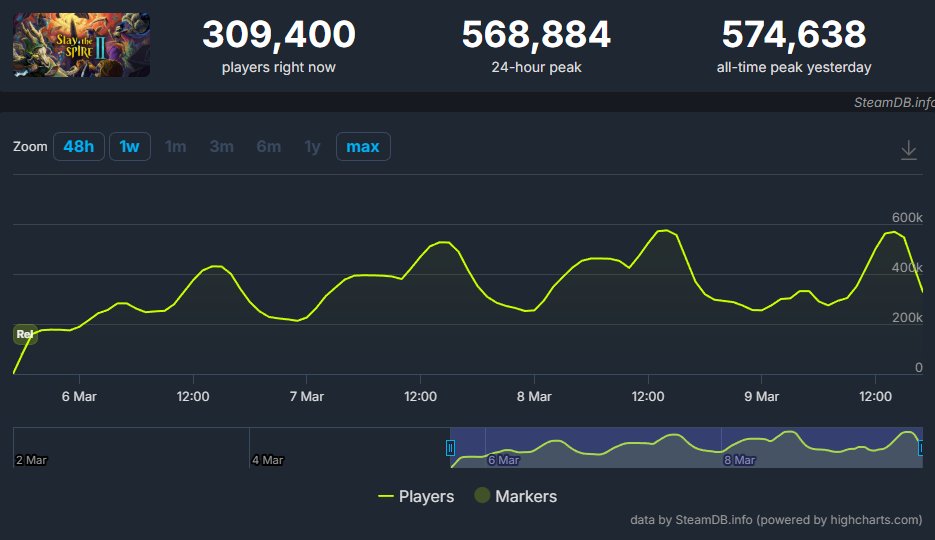Click the chart download icon

click(908, 150)
